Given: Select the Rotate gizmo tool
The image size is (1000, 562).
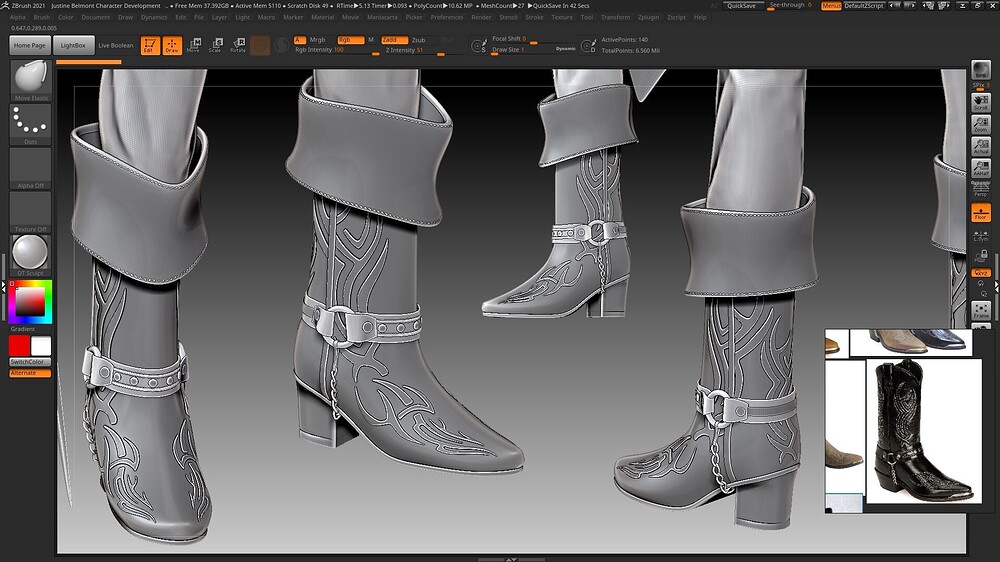Looking at the screenshot, I should tap(238, 45).
